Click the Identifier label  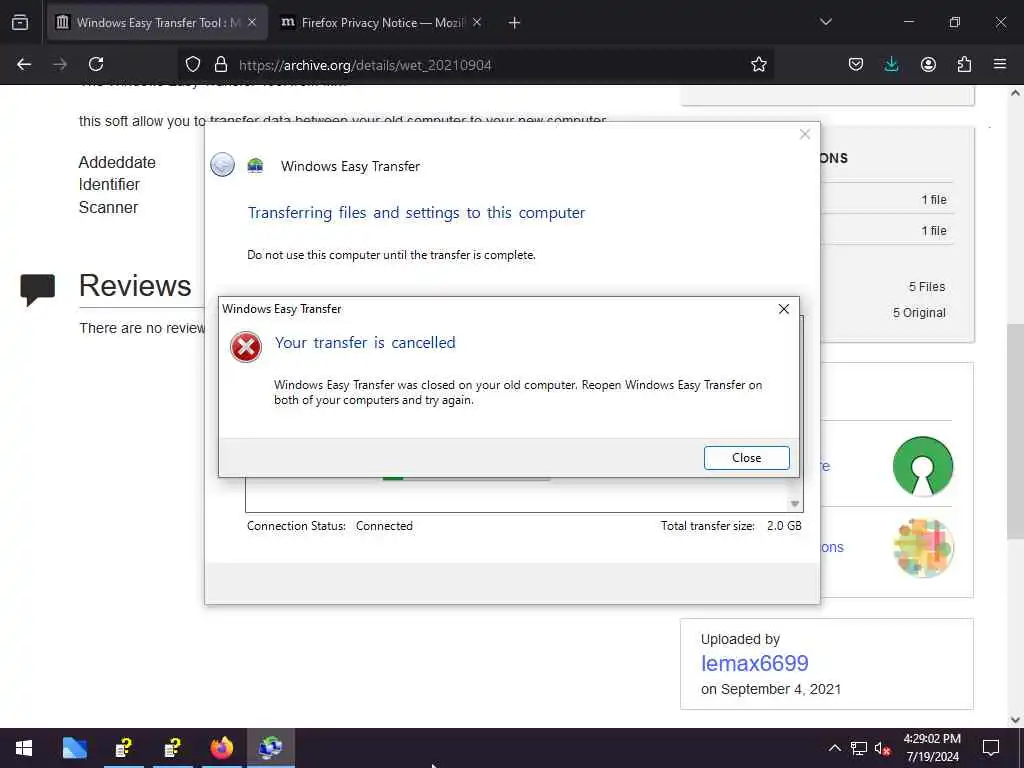pyautogui.click(x=109, y=185)
